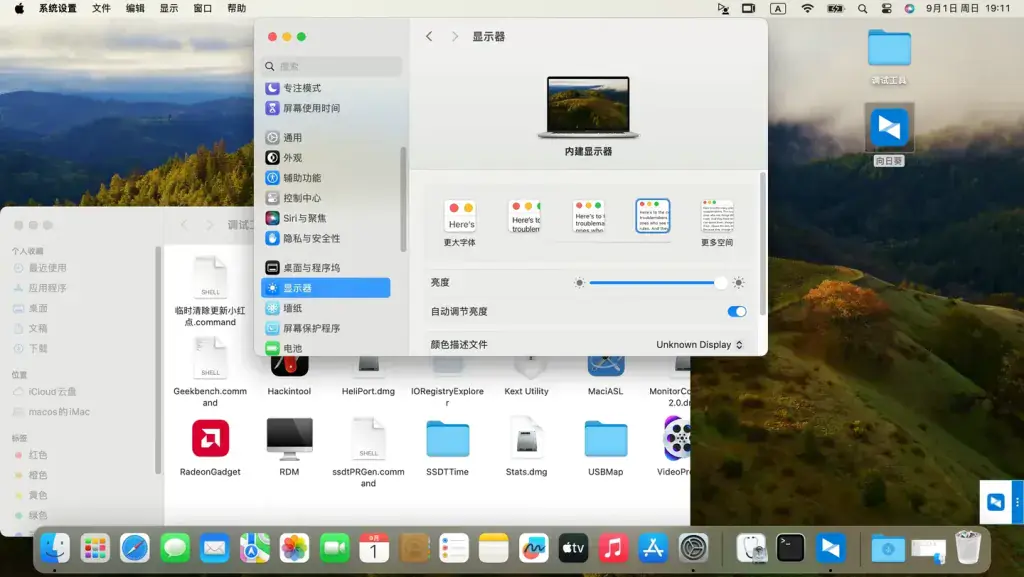Click the 橙色 tag in Finder

(x=30, y=475)
